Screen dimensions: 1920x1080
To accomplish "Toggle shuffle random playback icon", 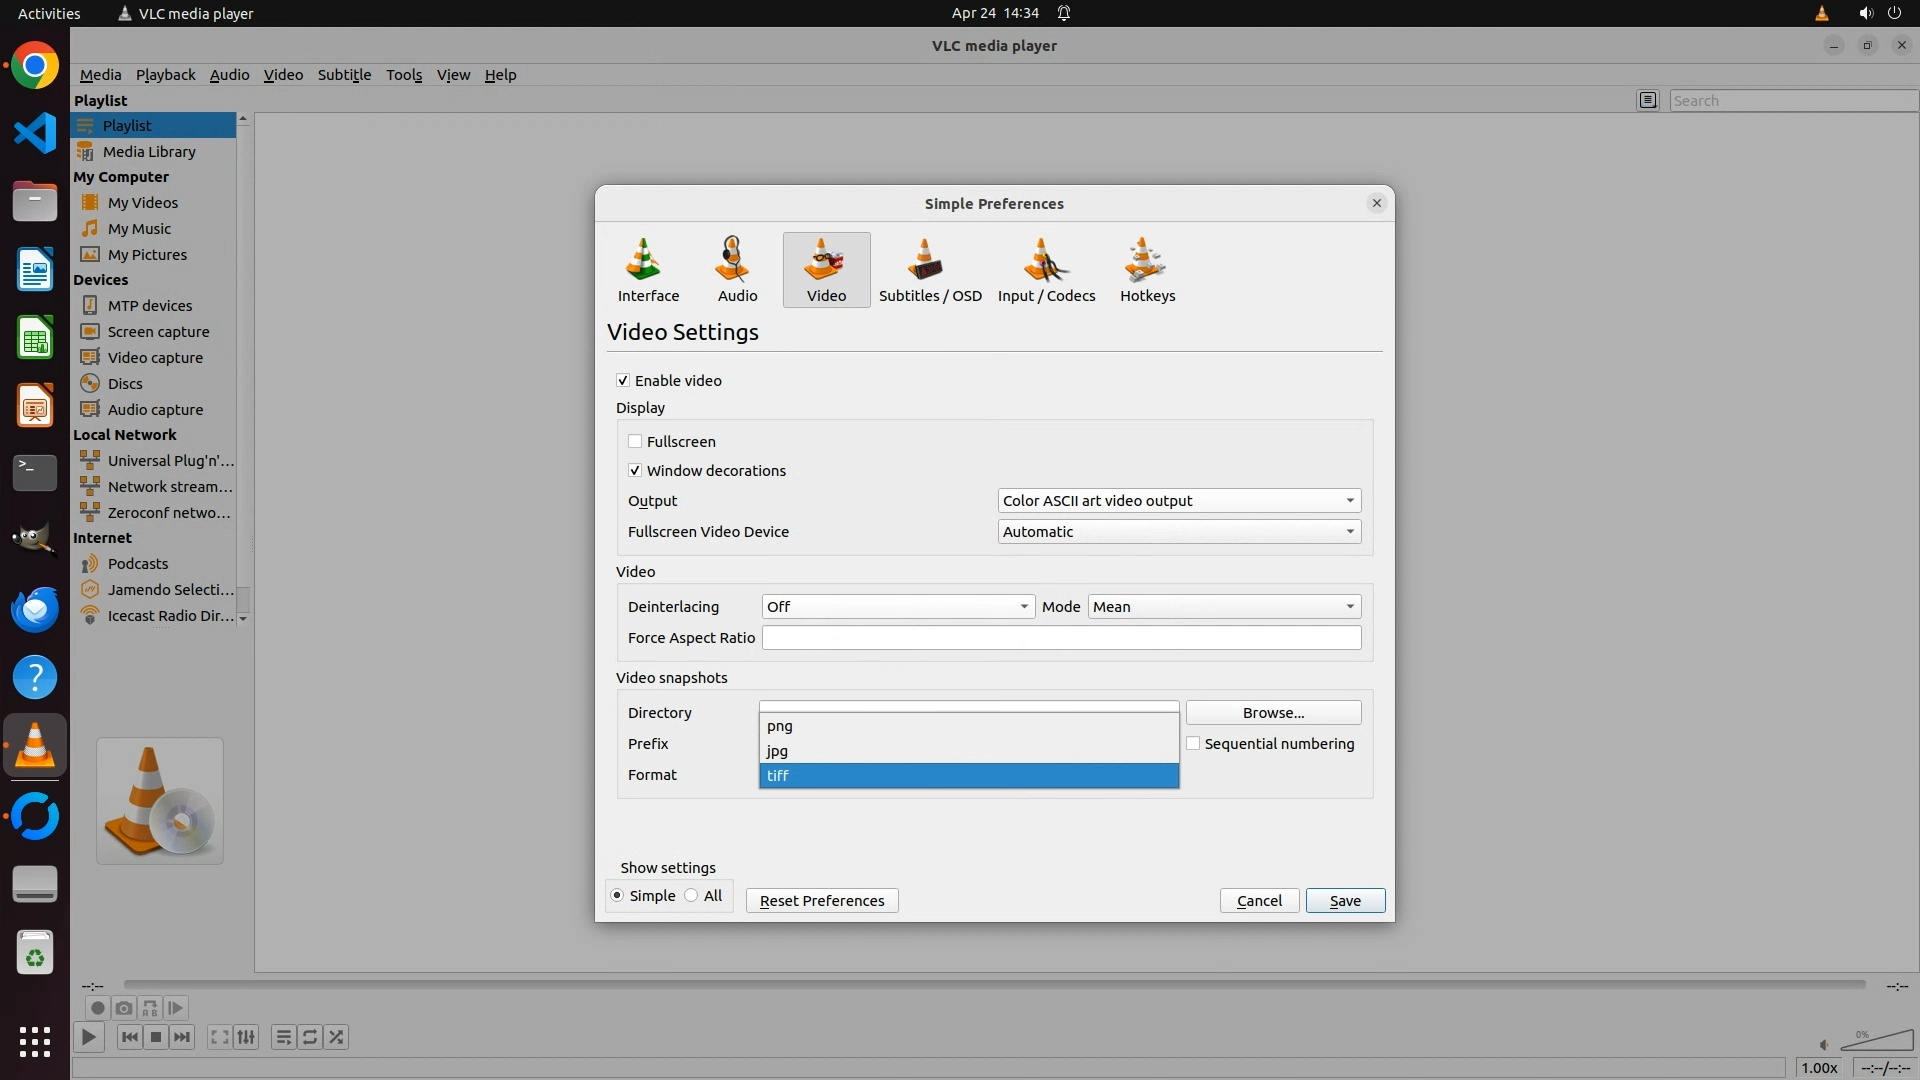I will 337,1037.
